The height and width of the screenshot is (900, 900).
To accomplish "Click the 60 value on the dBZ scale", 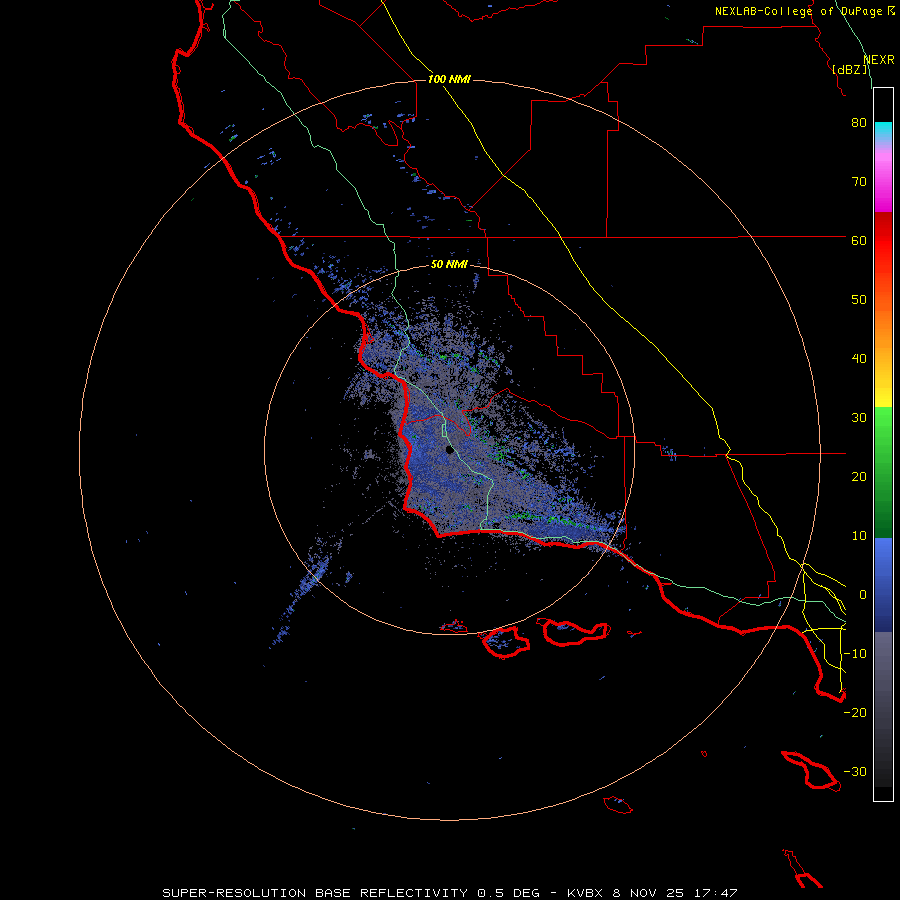I will (859, 240).
